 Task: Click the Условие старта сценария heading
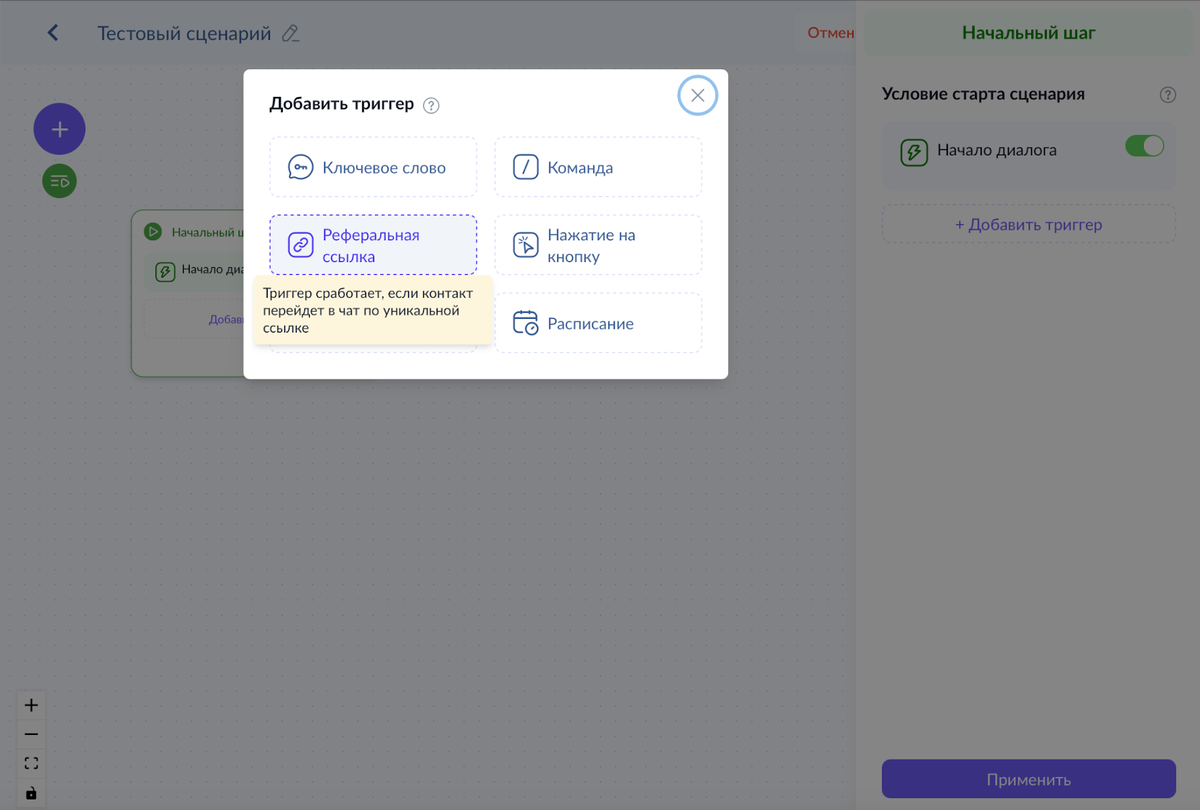coord(983,94)
